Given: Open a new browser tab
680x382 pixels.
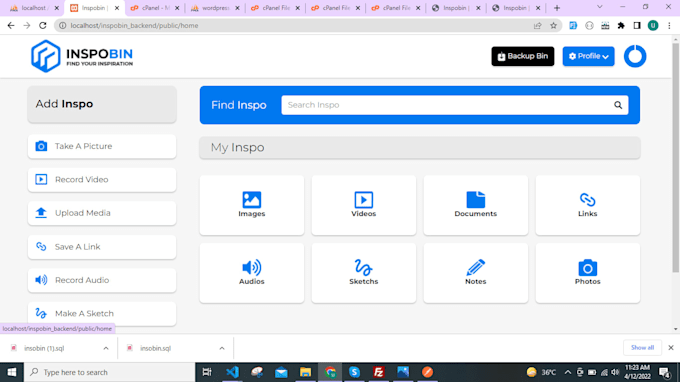Looking at the screenshot, I should (557, 8).
